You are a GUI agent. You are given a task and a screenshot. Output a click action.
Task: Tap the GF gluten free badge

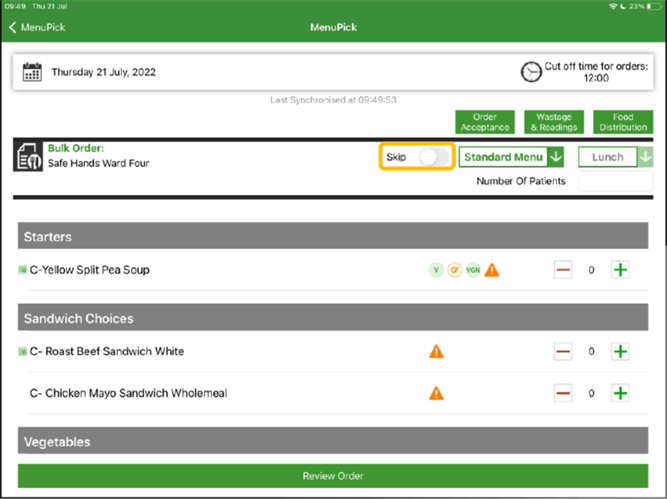tap(455, 270)
